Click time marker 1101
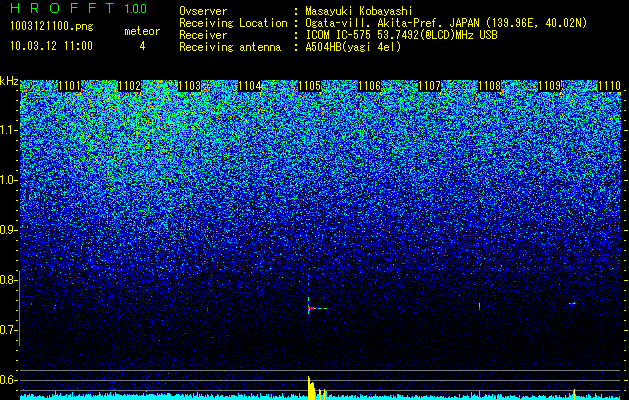 click(x=69, y=86)
